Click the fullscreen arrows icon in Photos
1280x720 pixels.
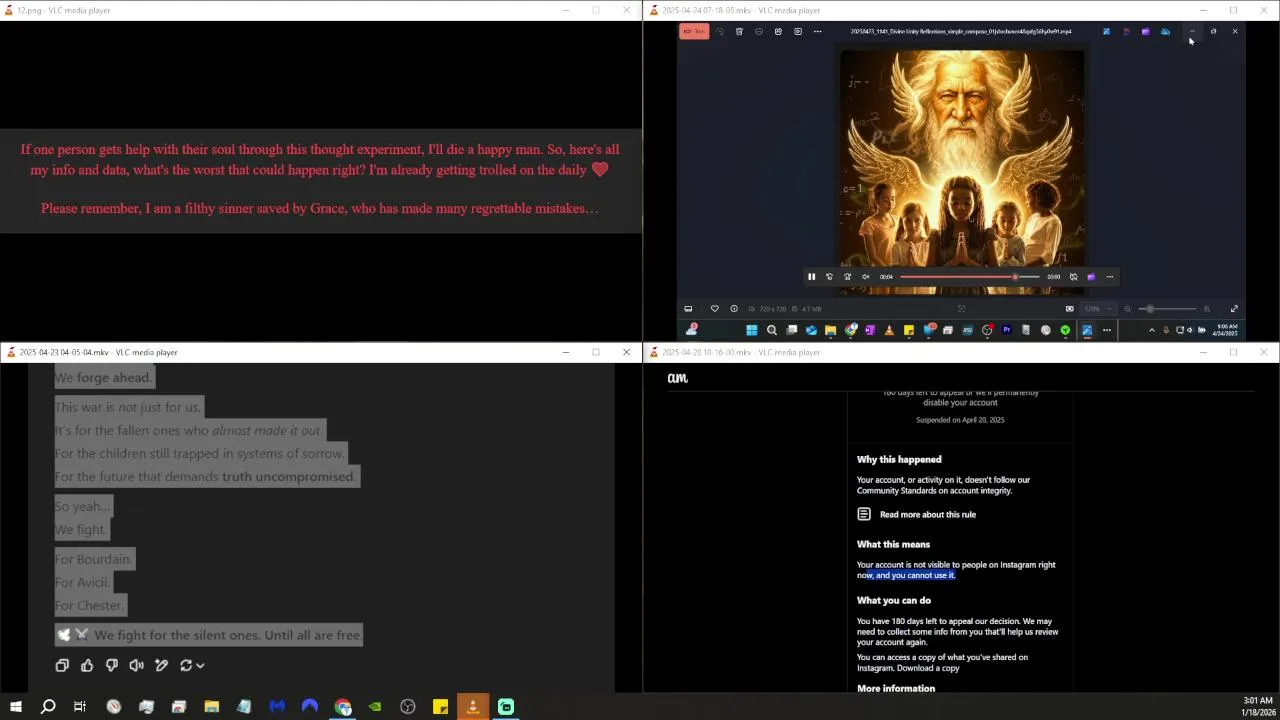coord(1234,309)
